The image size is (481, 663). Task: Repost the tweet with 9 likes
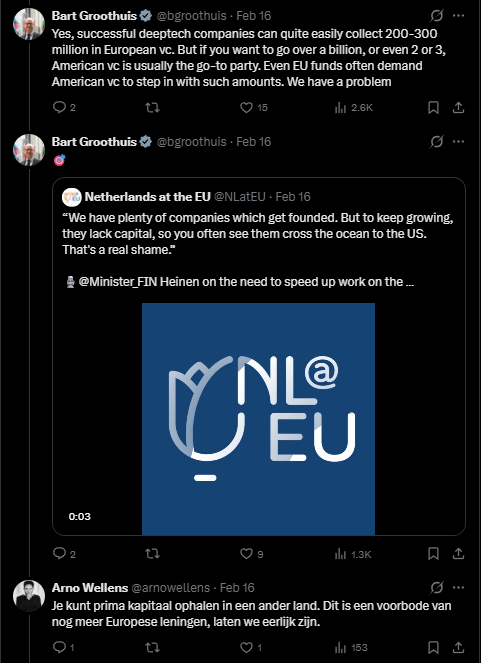pos(153,553)
